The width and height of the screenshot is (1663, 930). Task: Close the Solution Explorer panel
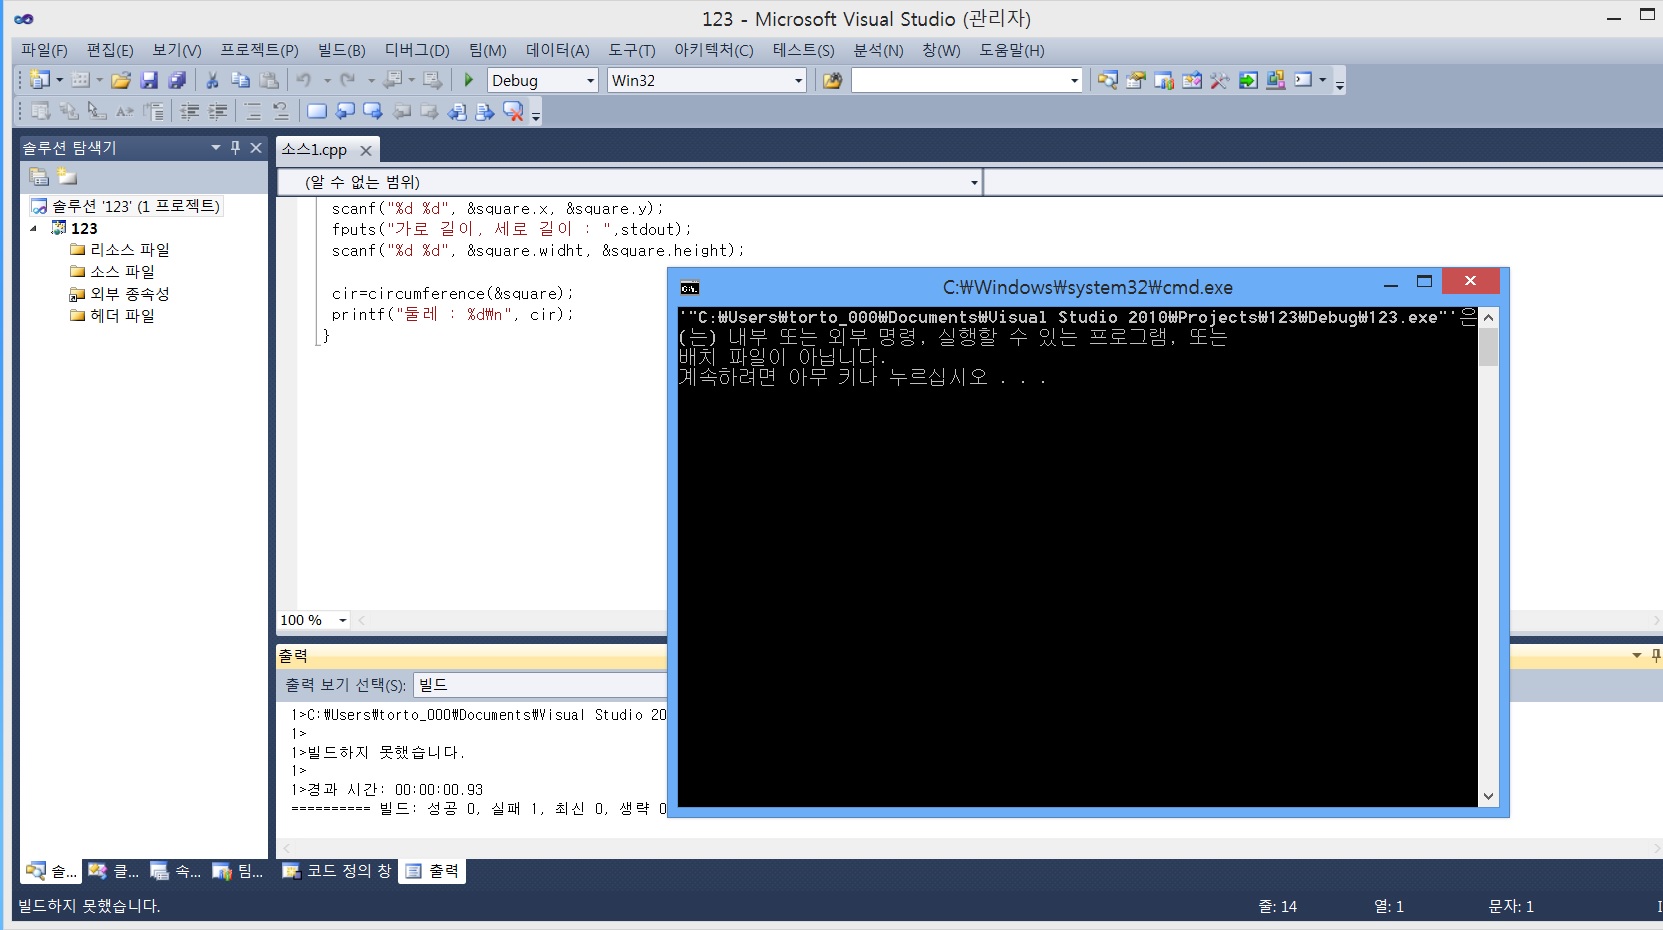coord(256,147)
